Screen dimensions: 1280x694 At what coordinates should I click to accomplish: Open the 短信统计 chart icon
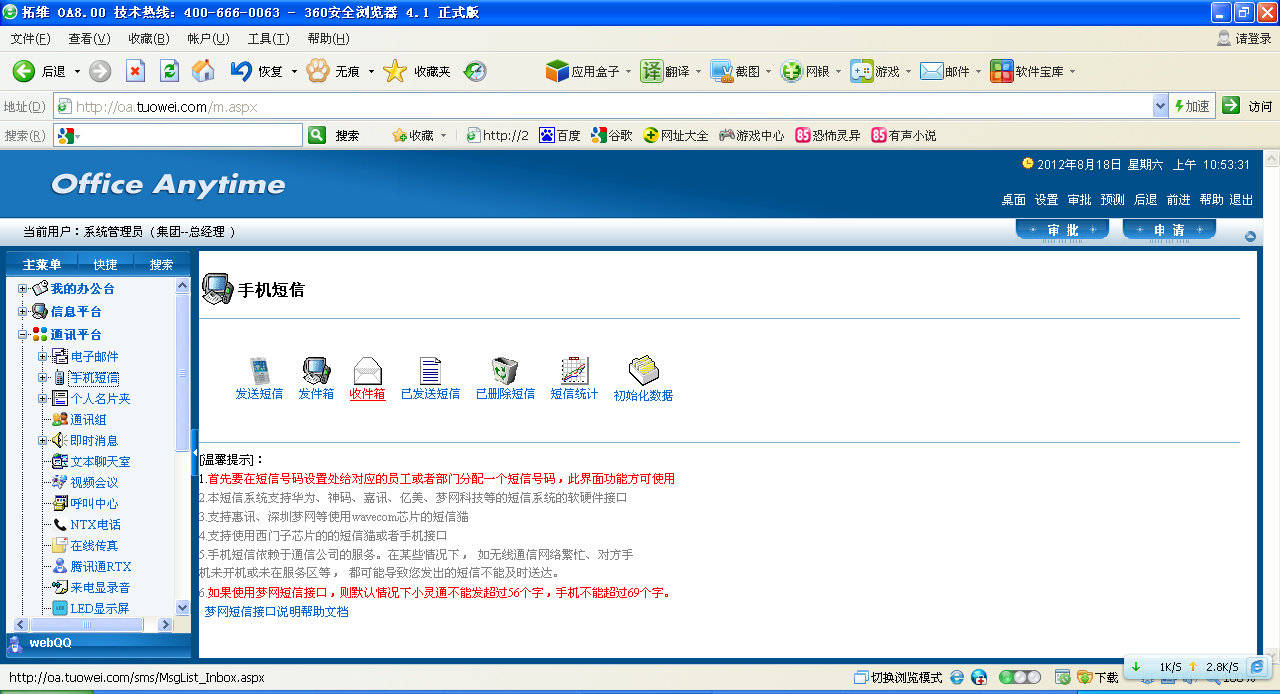(x=574, y=371)
